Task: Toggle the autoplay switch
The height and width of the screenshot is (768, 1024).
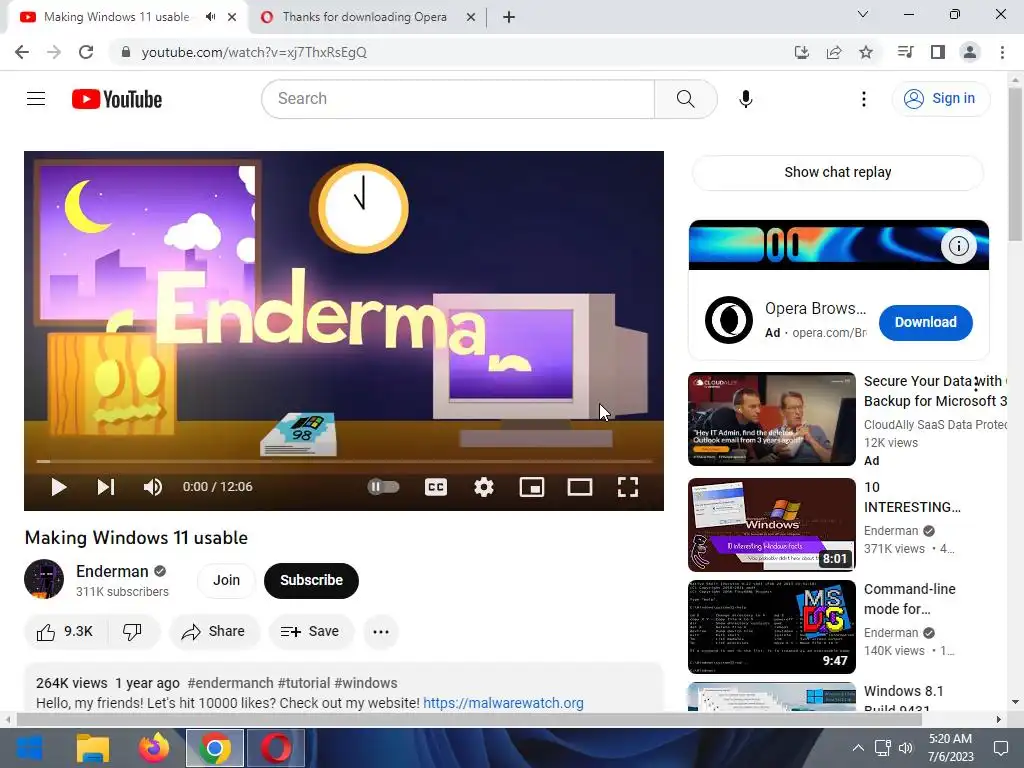Action: (x=383, y=487)
